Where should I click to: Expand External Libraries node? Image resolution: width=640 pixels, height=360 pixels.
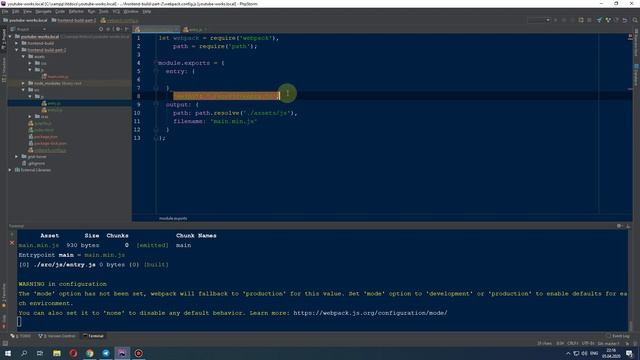[11, 170]
